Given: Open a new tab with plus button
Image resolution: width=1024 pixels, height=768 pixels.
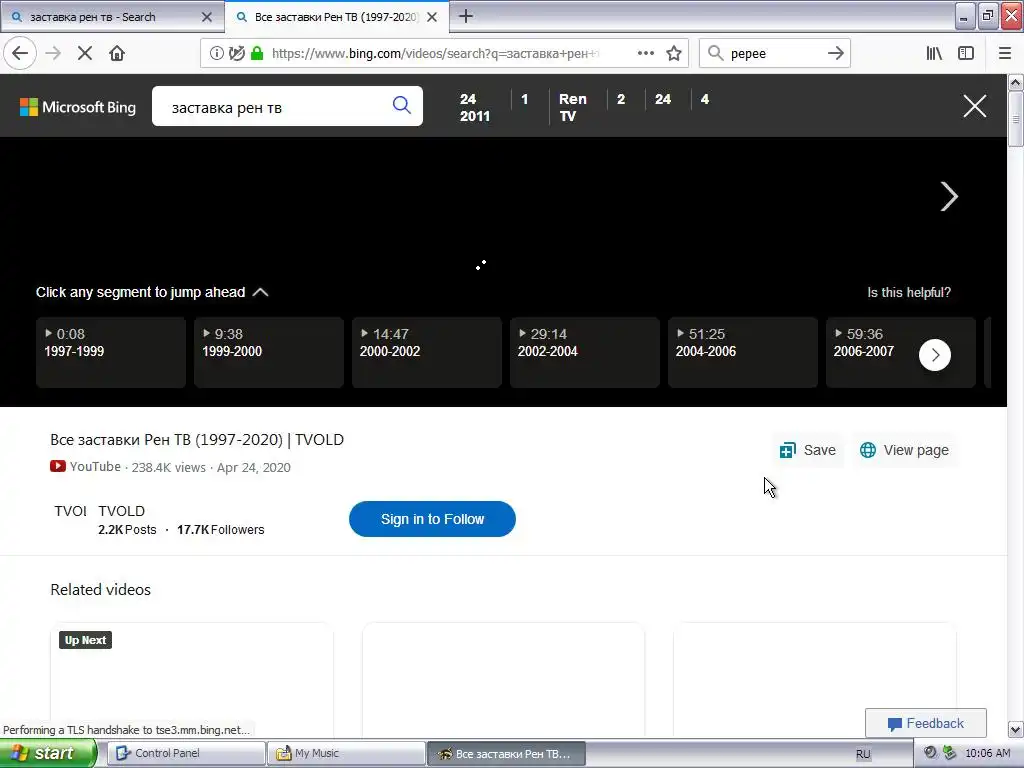Looking at the screenshot, I should (466, 16).
